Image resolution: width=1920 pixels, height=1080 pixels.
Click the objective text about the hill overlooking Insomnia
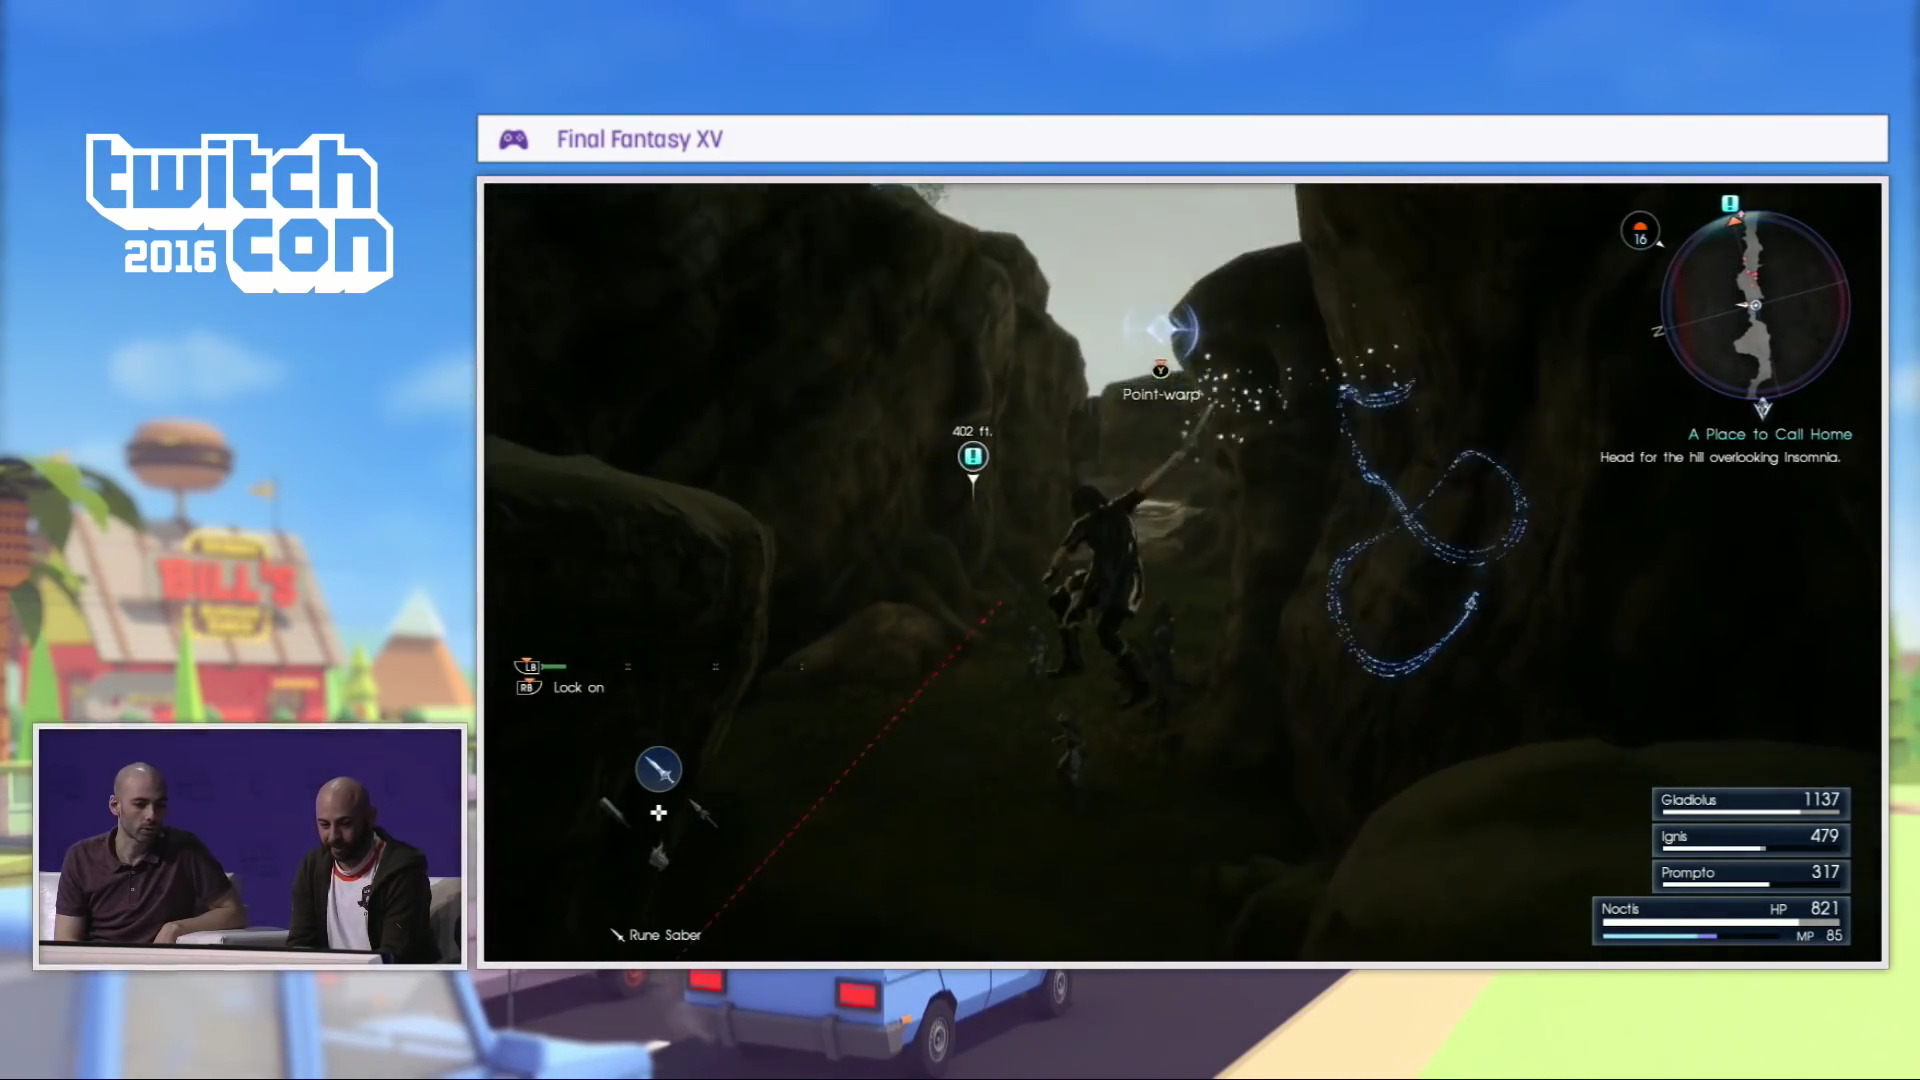[x=1720, y=457]
